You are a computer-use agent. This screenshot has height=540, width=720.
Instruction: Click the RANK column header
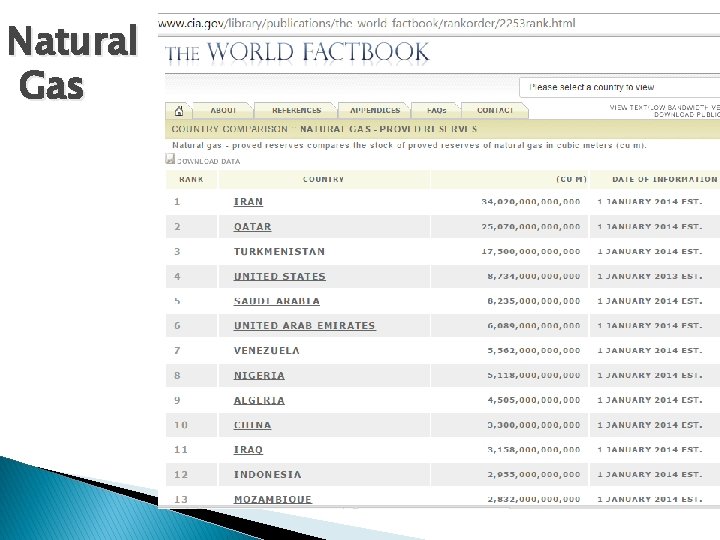pyautogui.click(x=191, y=179)
